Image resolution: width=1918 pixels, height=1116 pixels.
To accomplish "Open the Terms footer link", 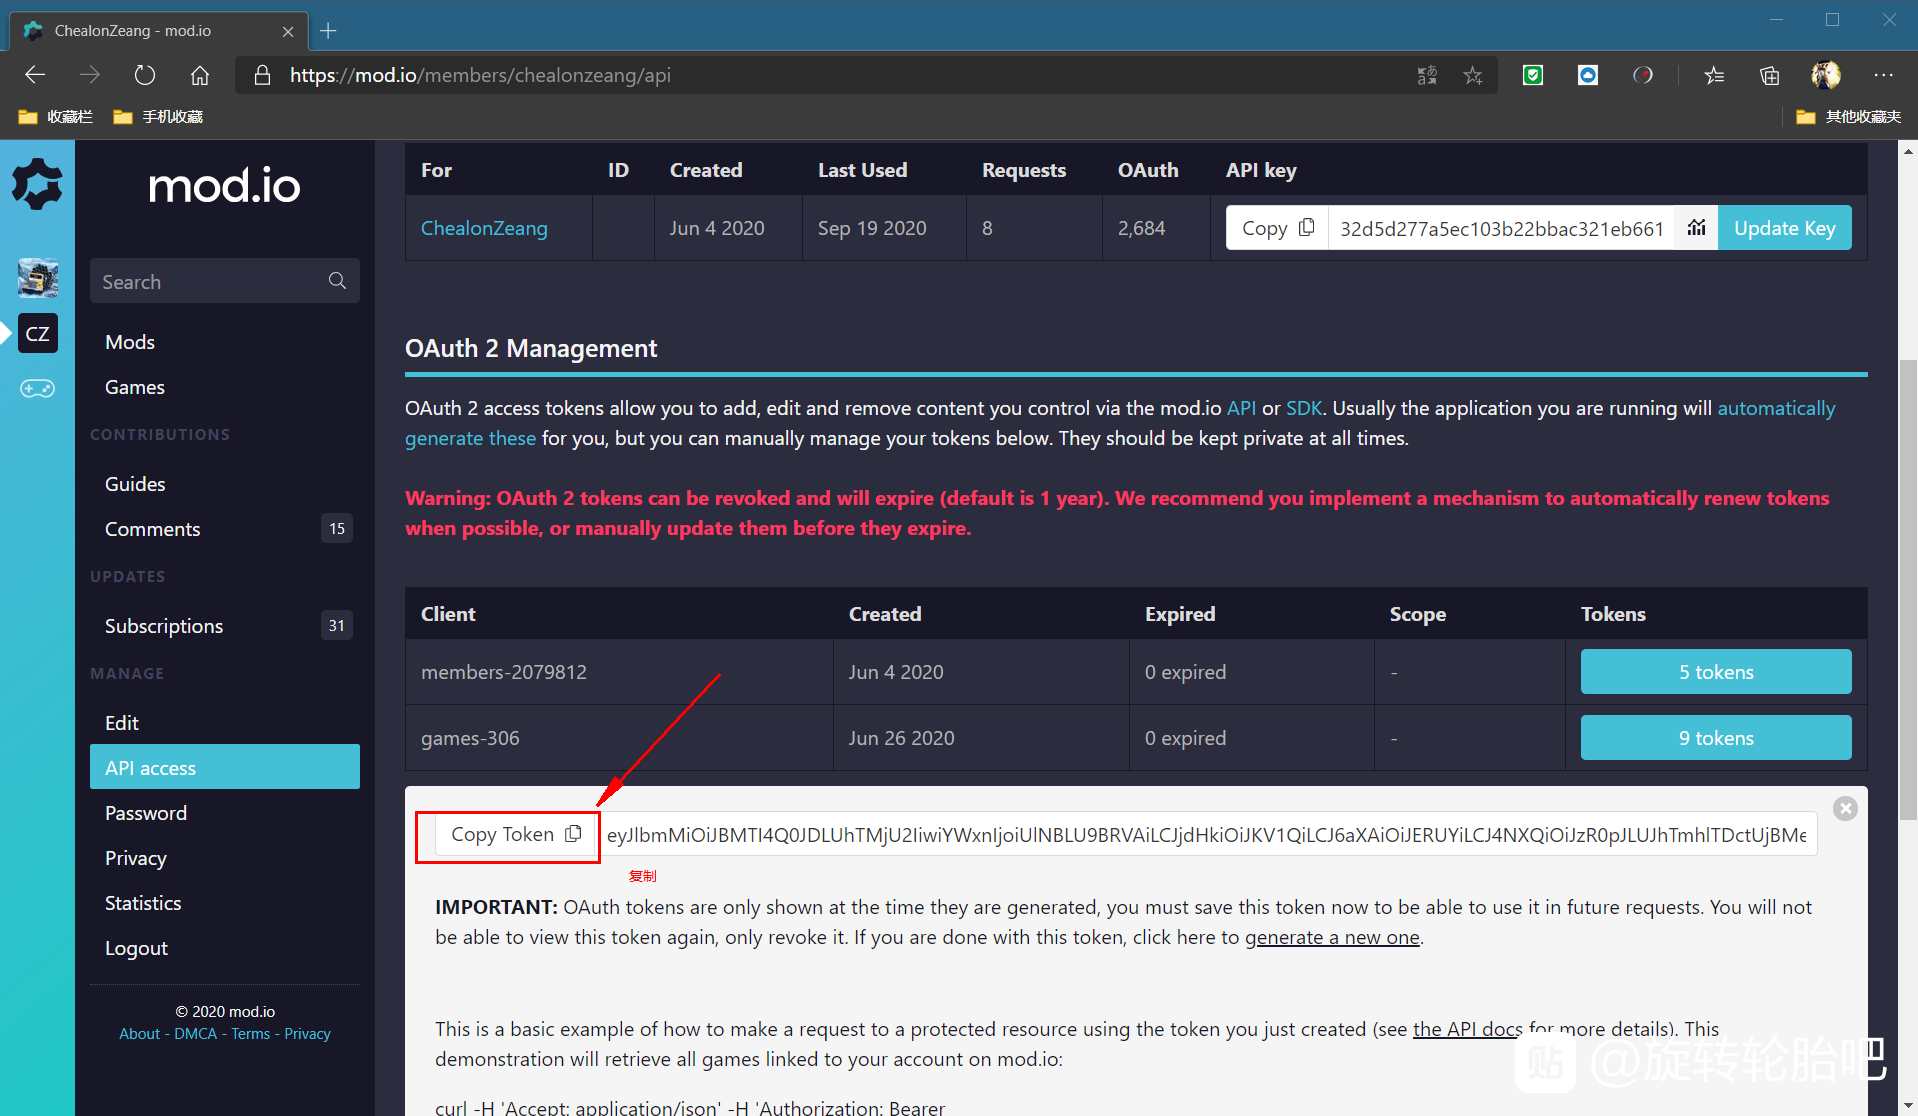I will point(251,1034).
